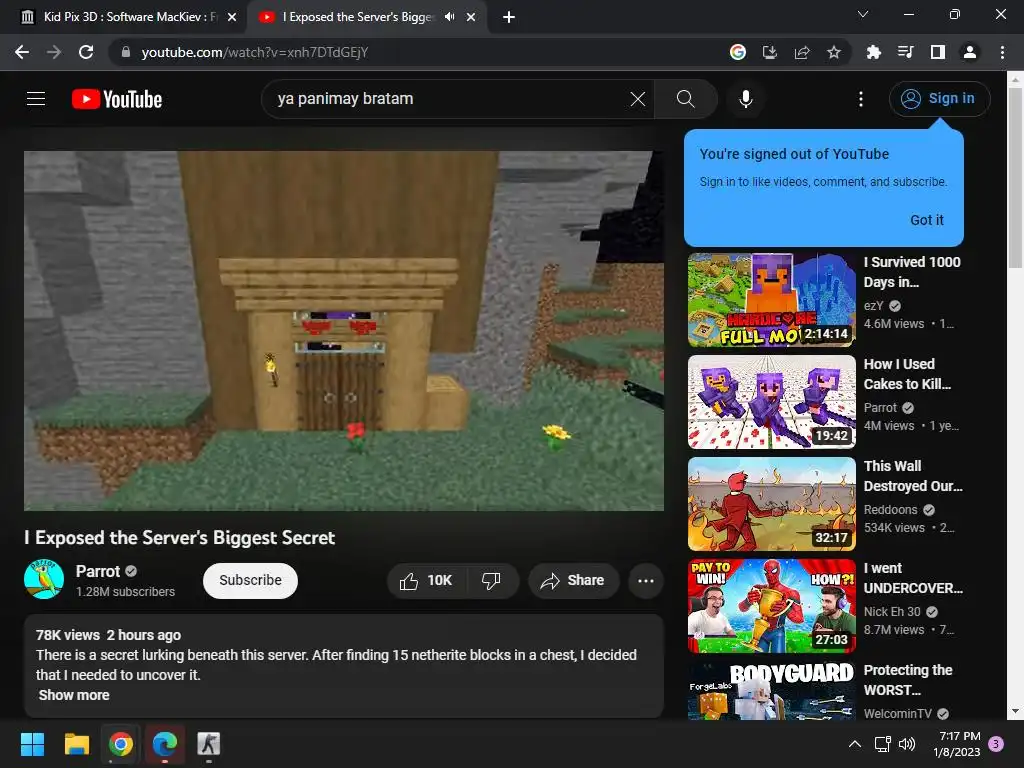This screenshot has width=1024, height=768.
Task: Bookmark this page with star icon
Action: [x=833, y=52]
